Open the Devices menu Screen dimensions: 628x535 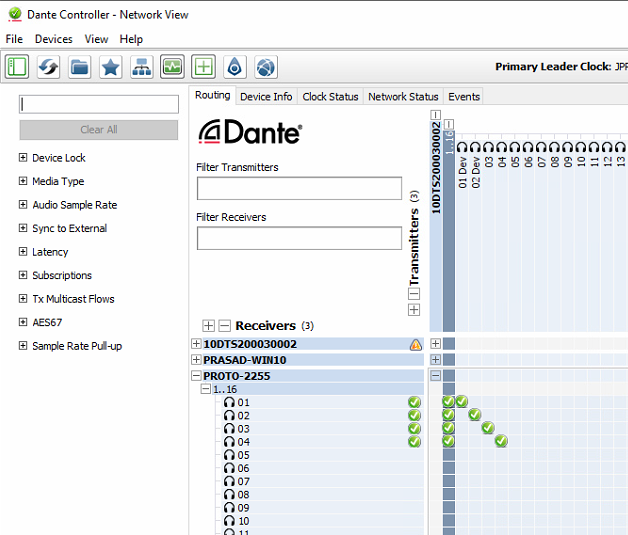point(54,39)
